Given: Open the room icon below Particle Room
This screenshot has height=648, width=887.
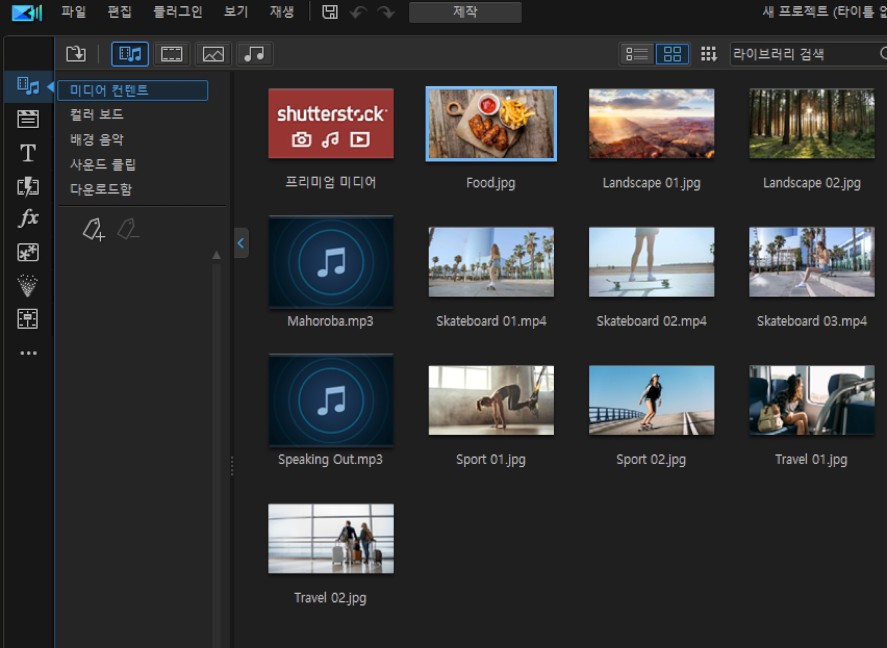Looking at the screenshot, I should [28, 319].
